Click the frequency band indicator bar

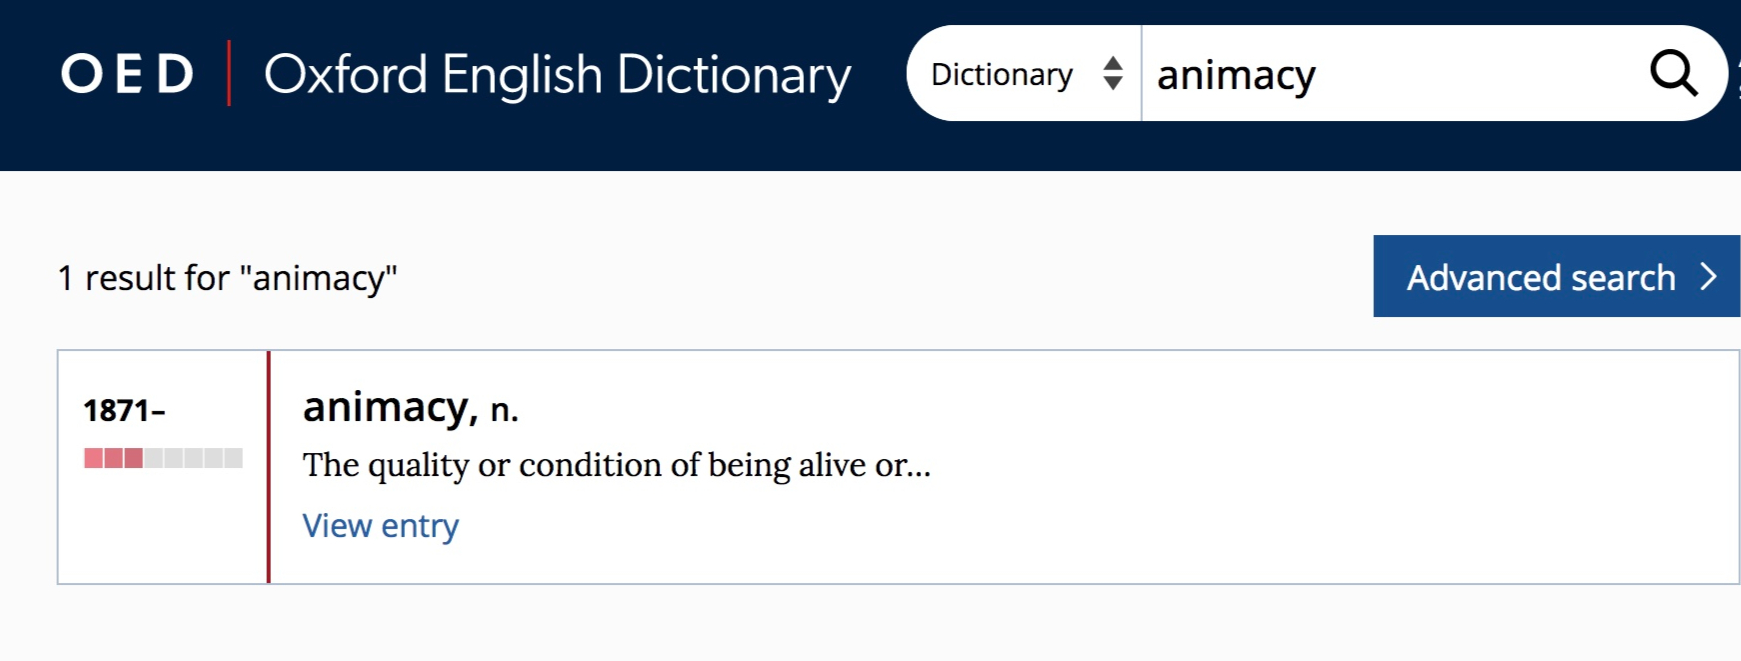tap(163, 458)
